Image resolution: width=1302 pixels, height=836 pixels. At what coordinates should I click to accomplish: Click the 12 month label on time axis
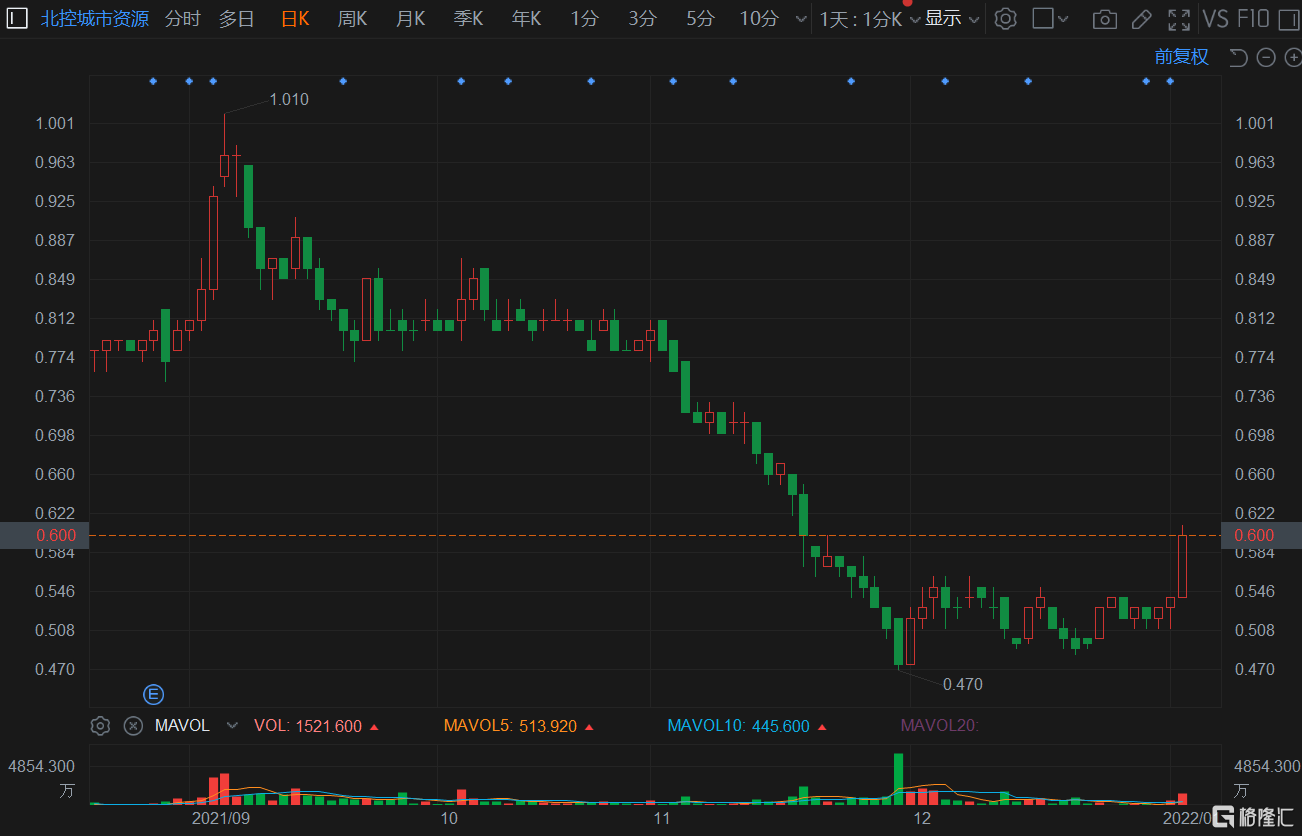coord(921,818)
